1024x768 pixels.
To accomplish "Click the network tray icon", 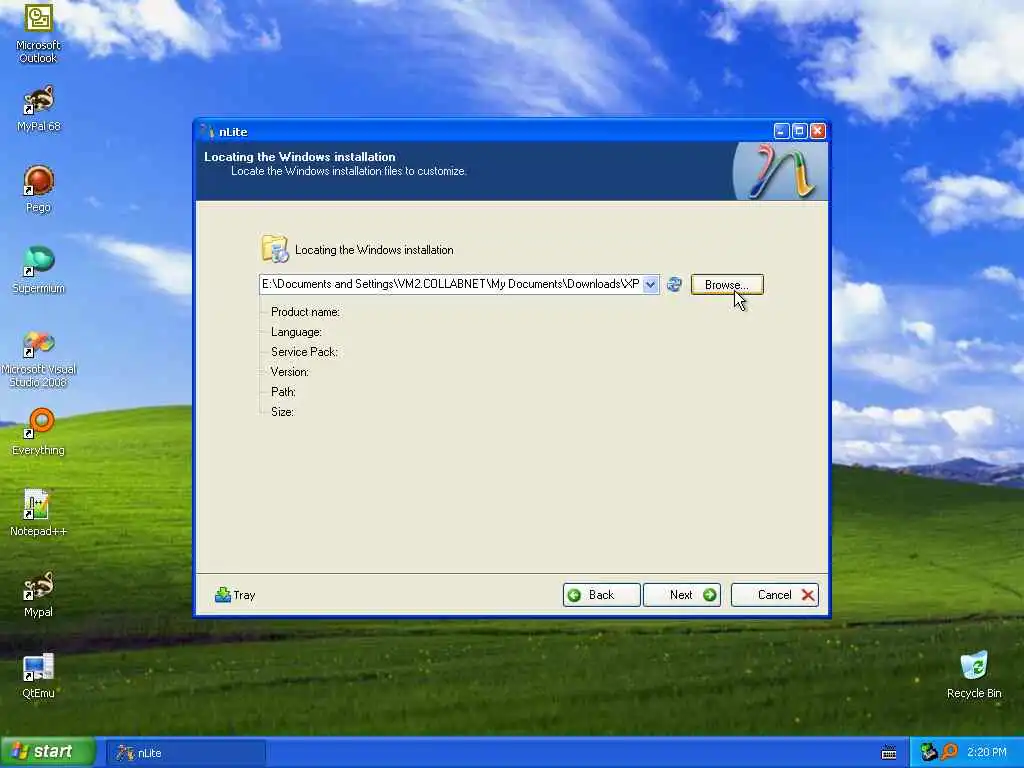I will 928,752.
